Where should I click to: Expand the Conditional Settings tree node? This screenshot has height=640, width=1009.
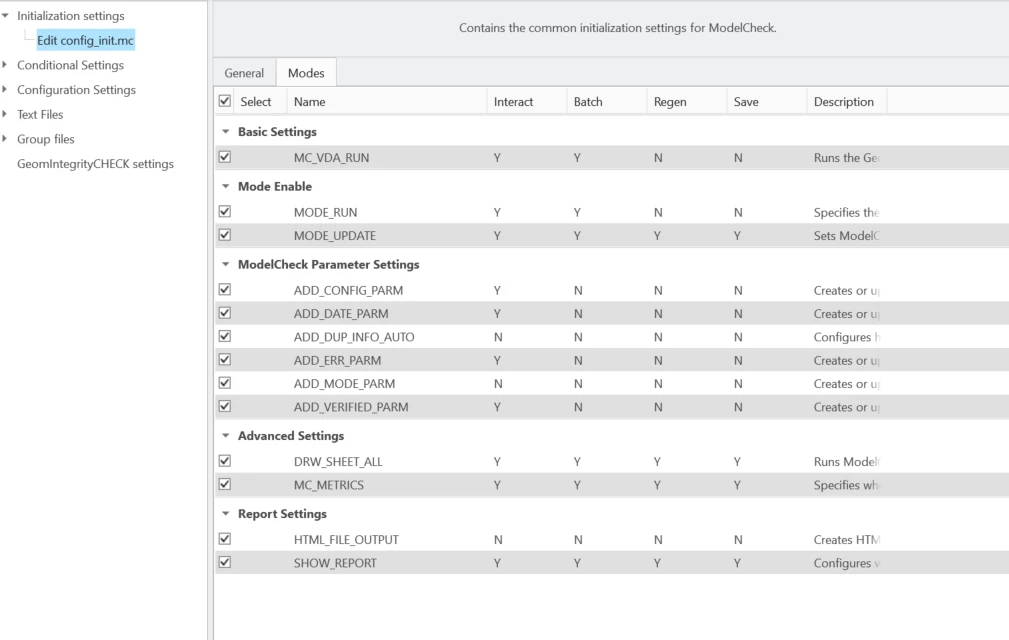pyautogui.click(x=5, y=65)
